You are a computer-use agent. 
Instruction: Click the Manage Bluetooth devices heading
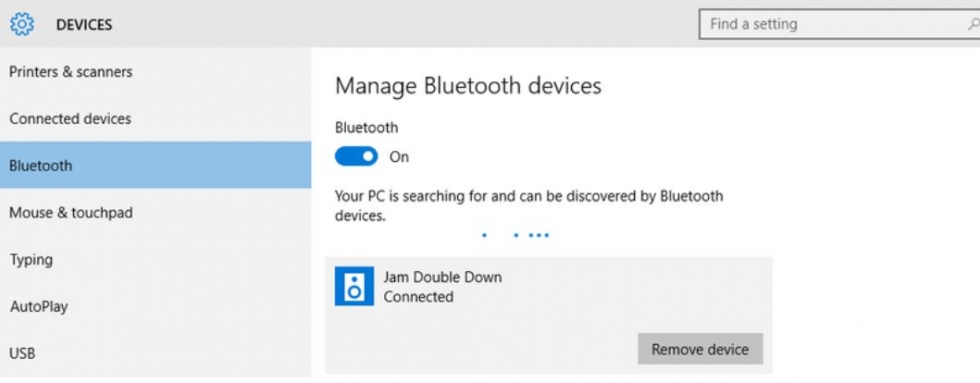pyautogui.click(x=468, y=86)
